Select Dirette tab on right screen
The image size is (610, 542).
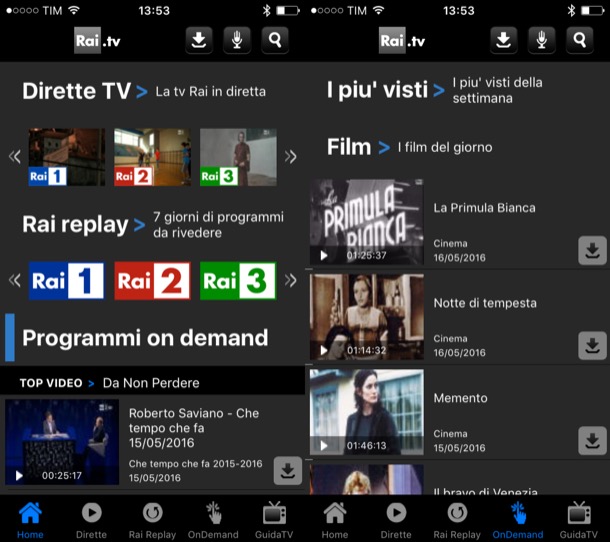[x=396, y=520]
